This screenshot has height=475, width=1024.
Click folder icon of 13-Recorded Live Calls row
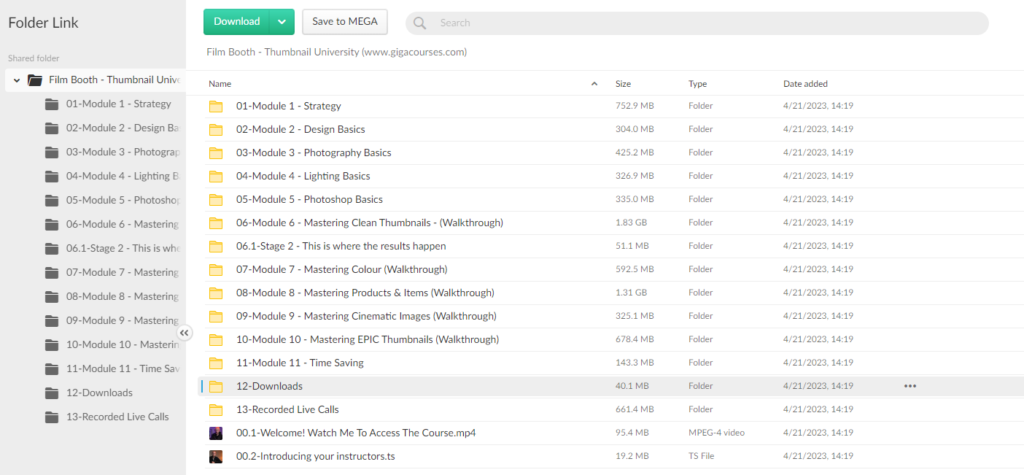(216, 410)
